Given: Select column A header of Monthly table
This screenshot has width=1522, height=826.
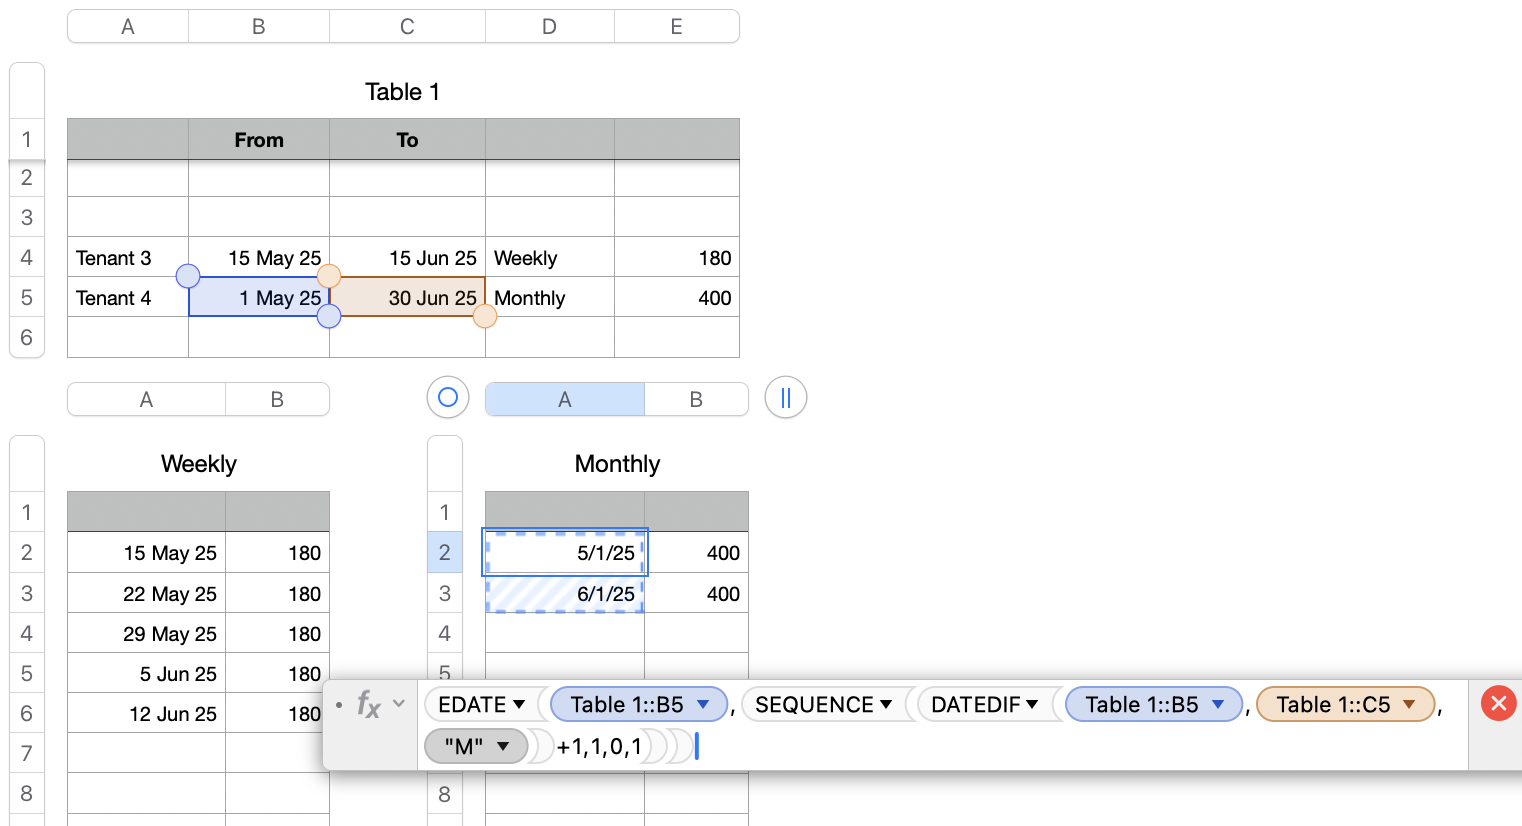Looking at the screenshot, I should 564,400.
